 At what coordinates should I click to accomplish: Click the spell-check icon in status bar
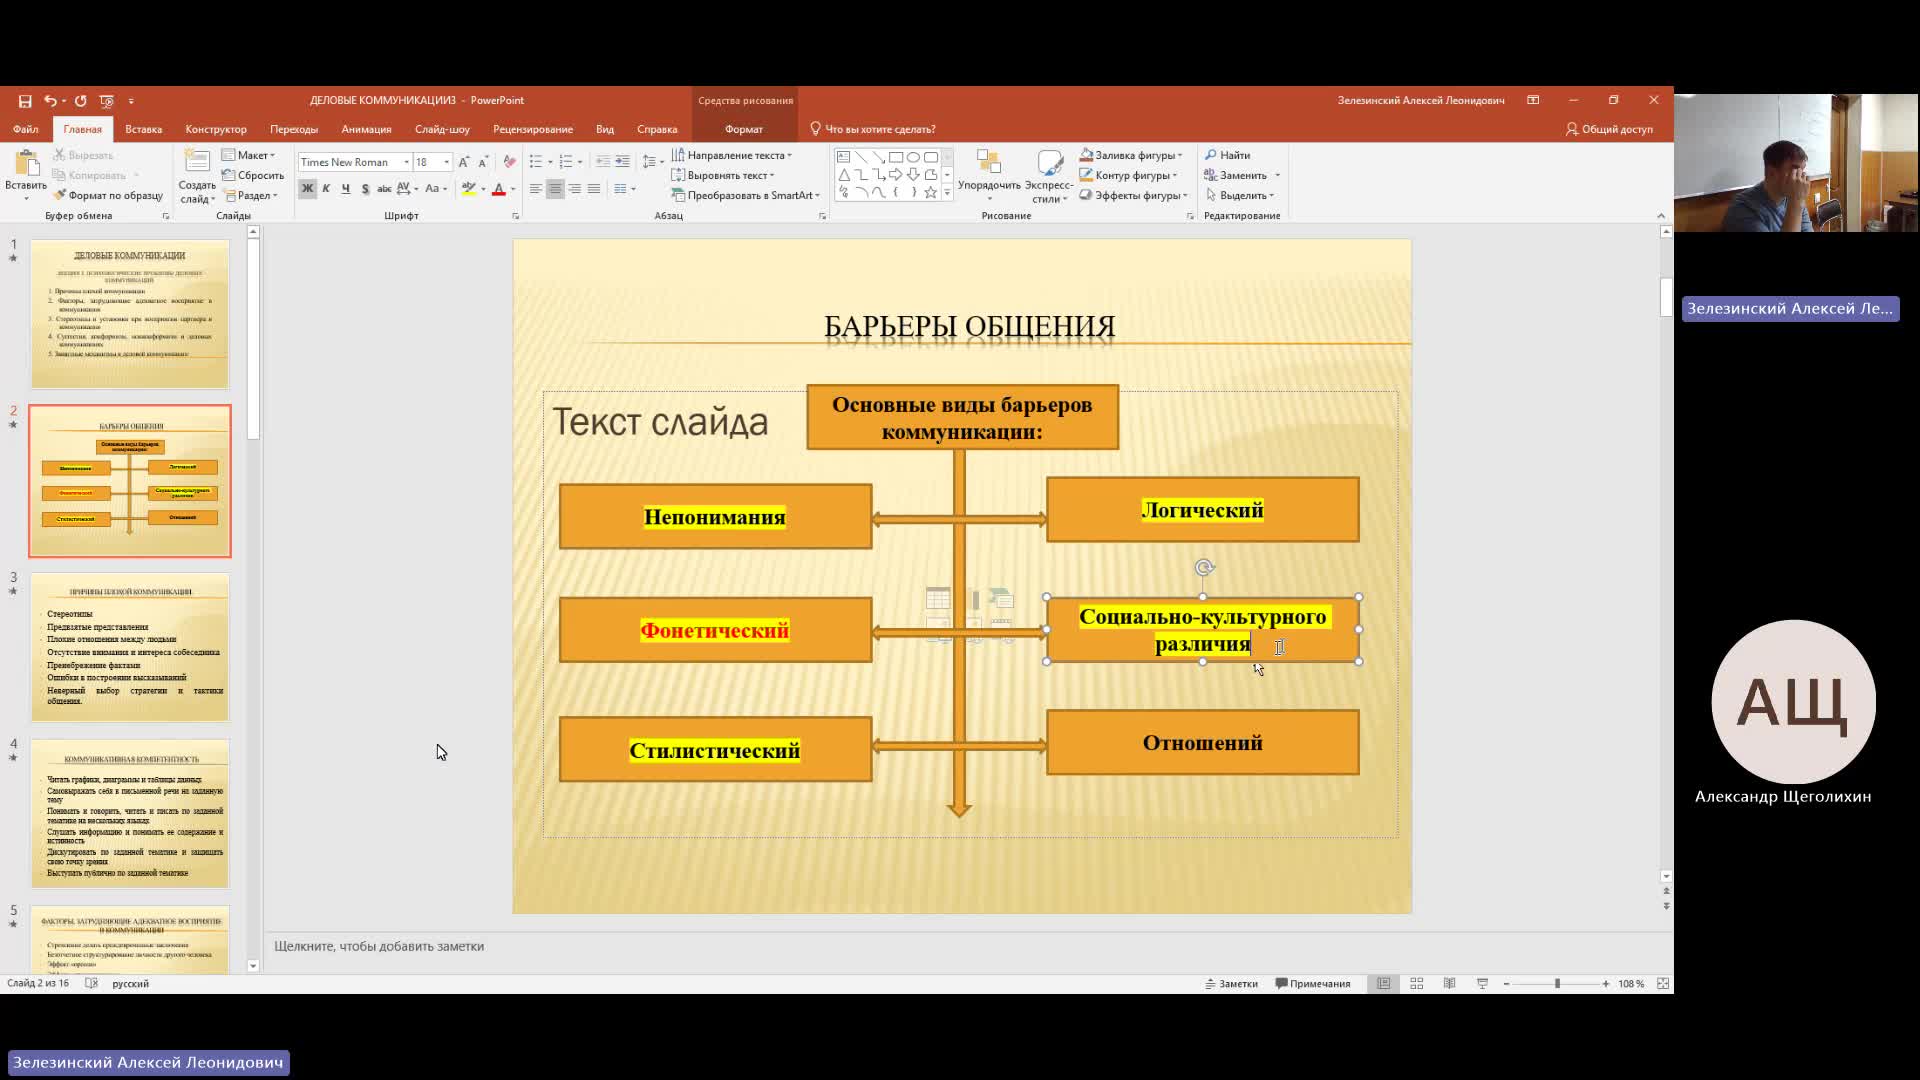click(91, 984)
